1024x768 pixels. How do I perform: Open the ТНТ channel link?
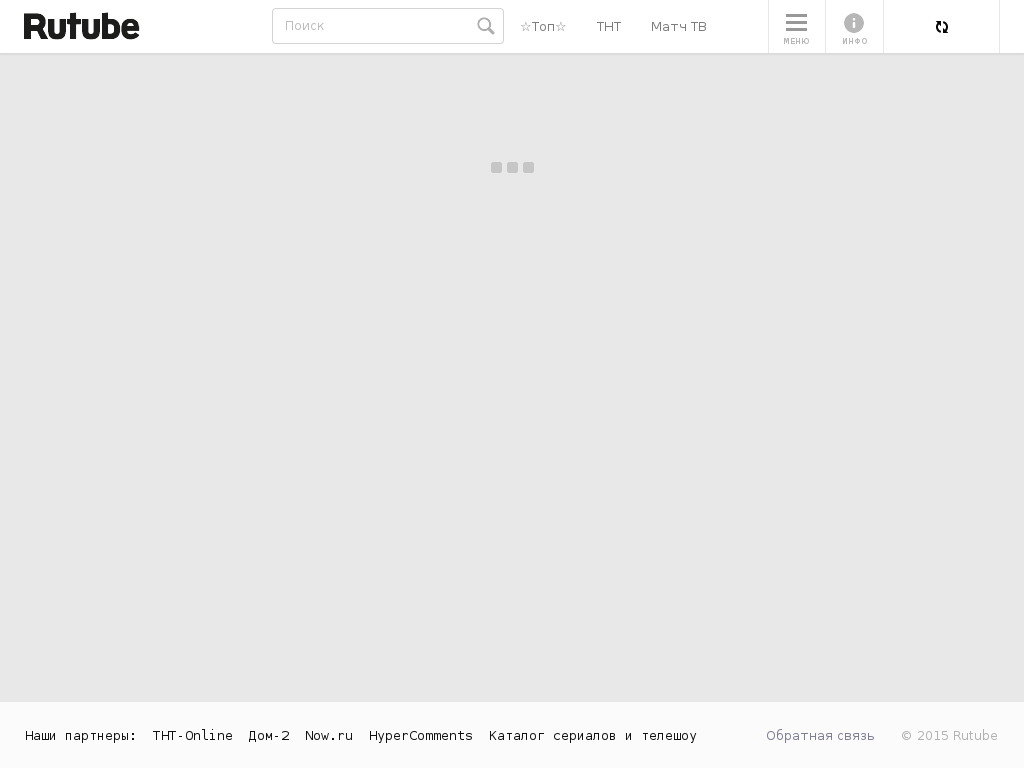point(609,27)
